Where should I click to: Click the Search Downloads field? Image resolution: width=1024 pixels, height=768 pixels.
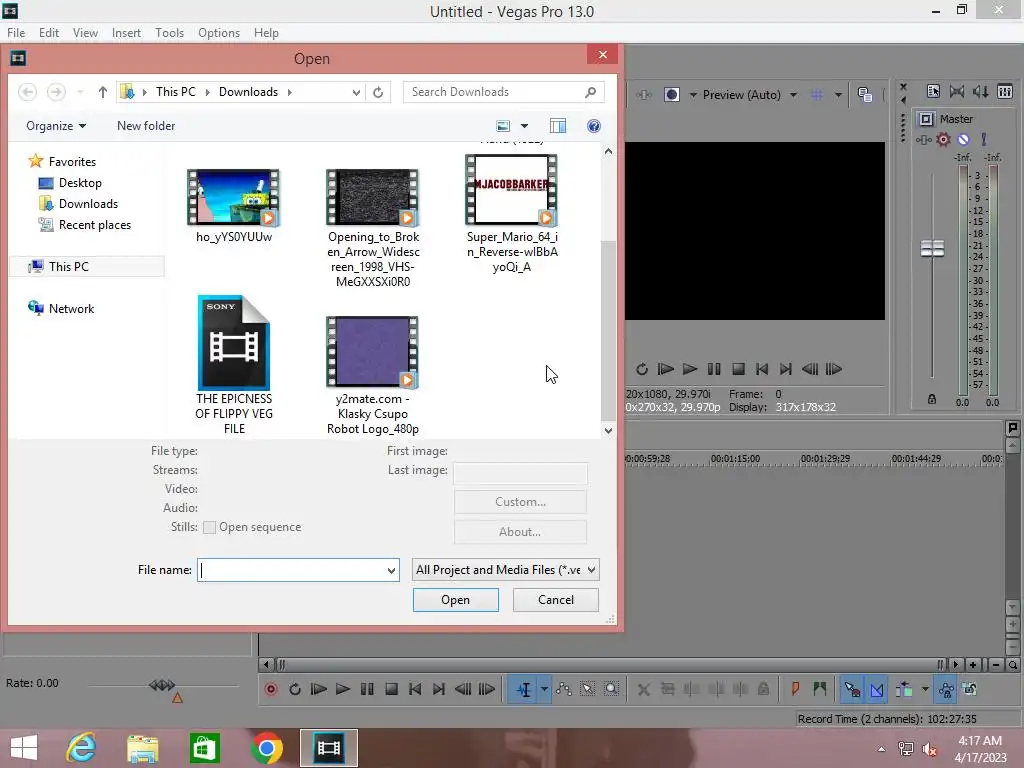tap(504, 92)
